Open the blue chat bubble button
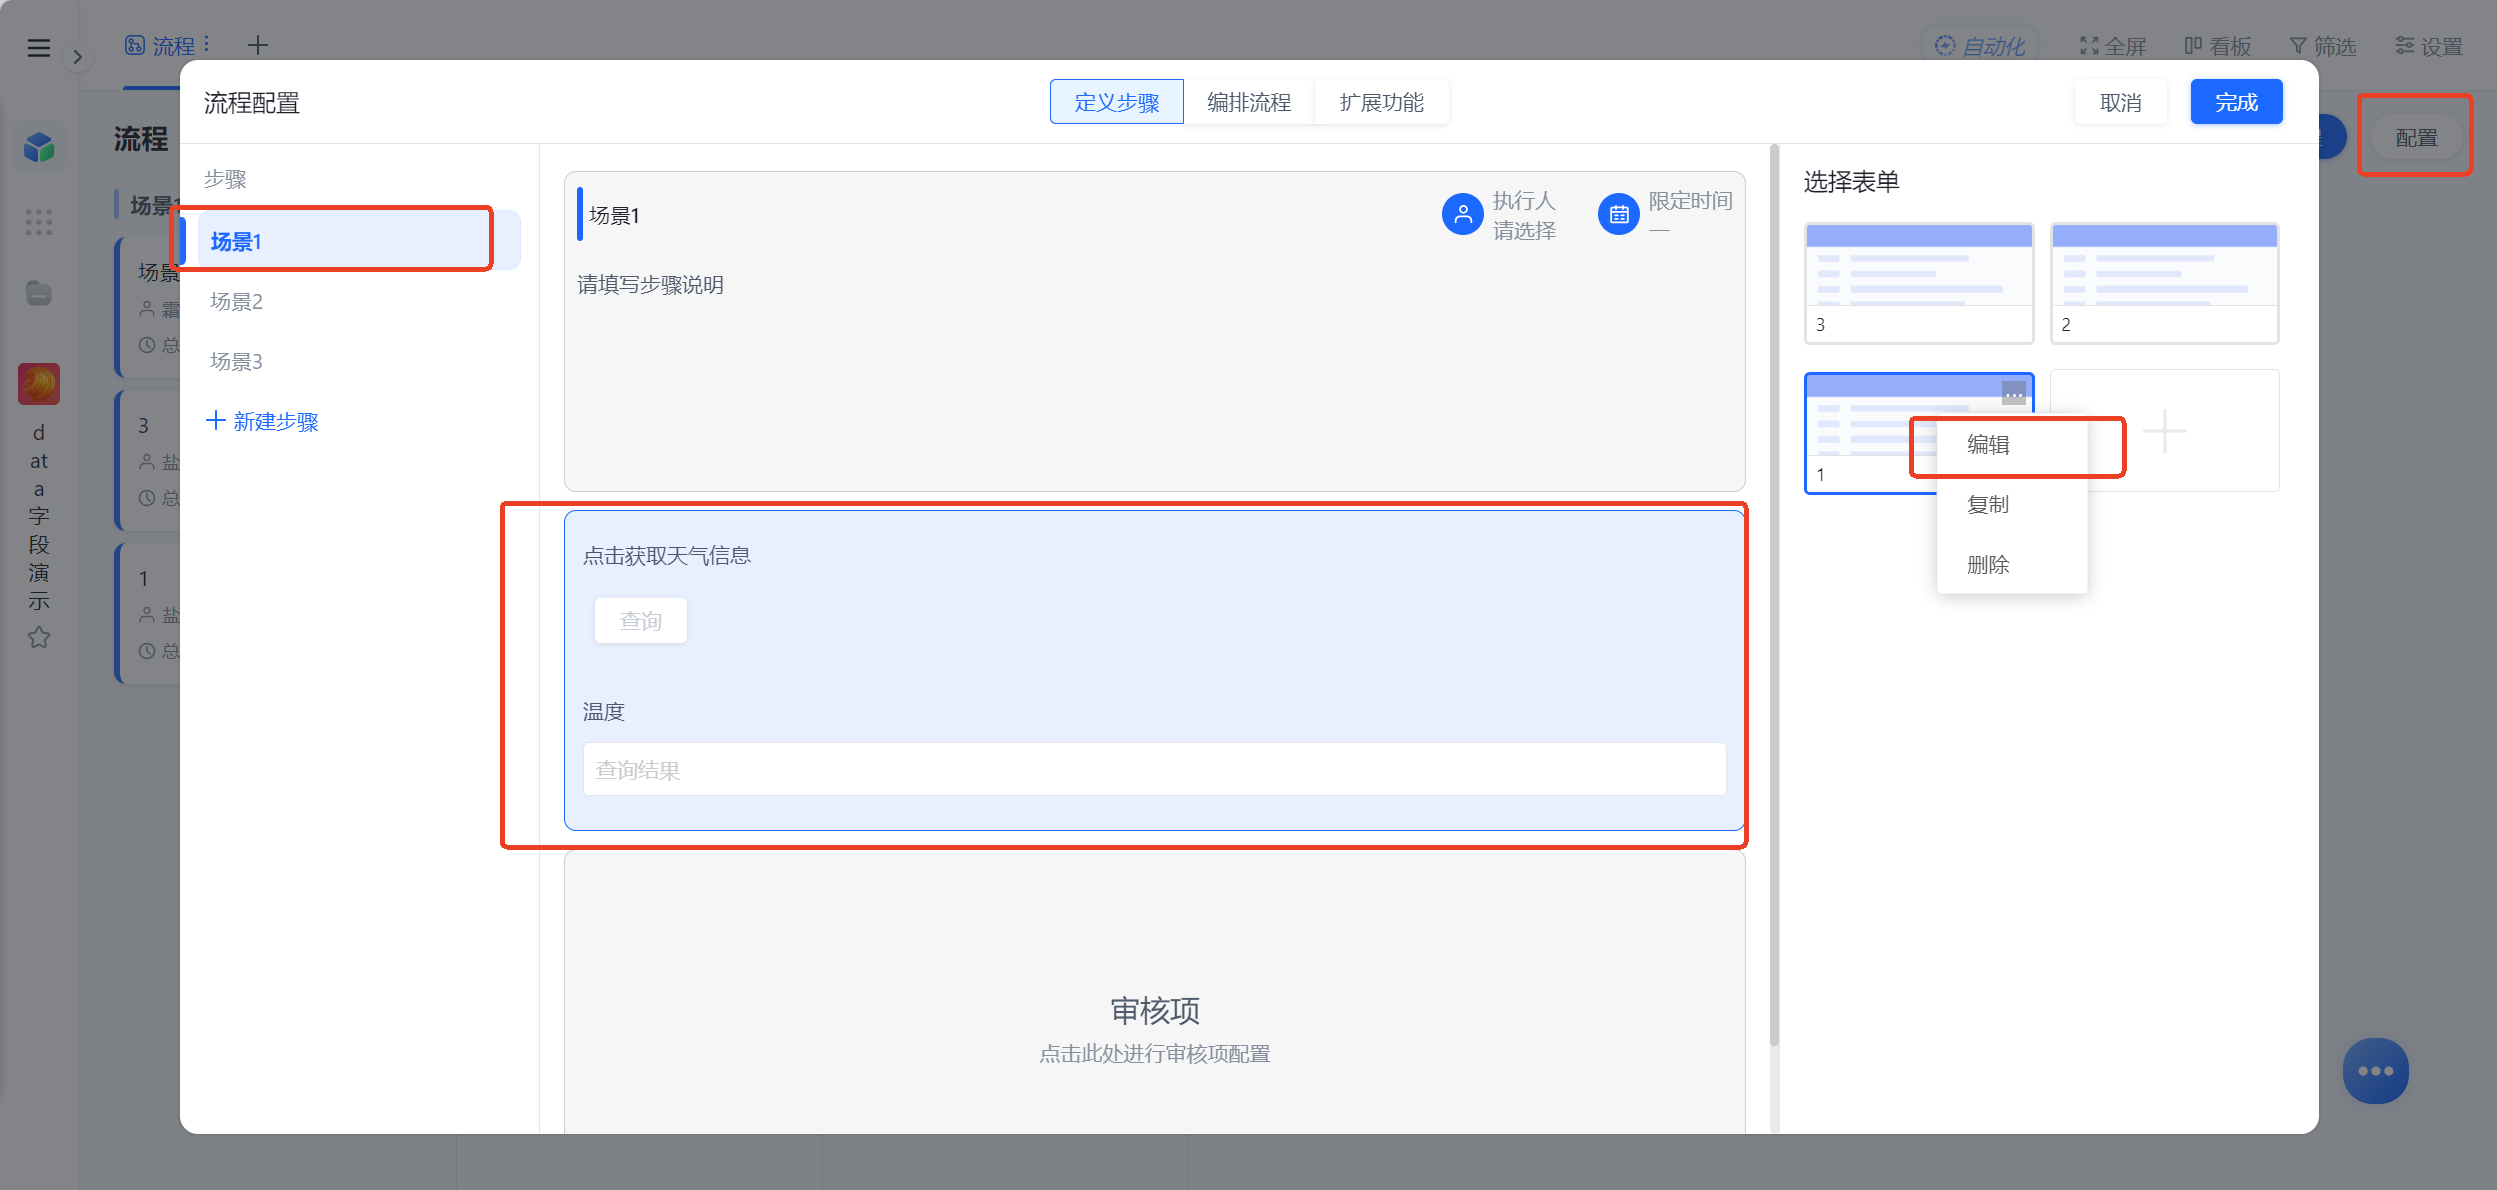This screenshot has height=1190, width=2497. point(2375,1070)
